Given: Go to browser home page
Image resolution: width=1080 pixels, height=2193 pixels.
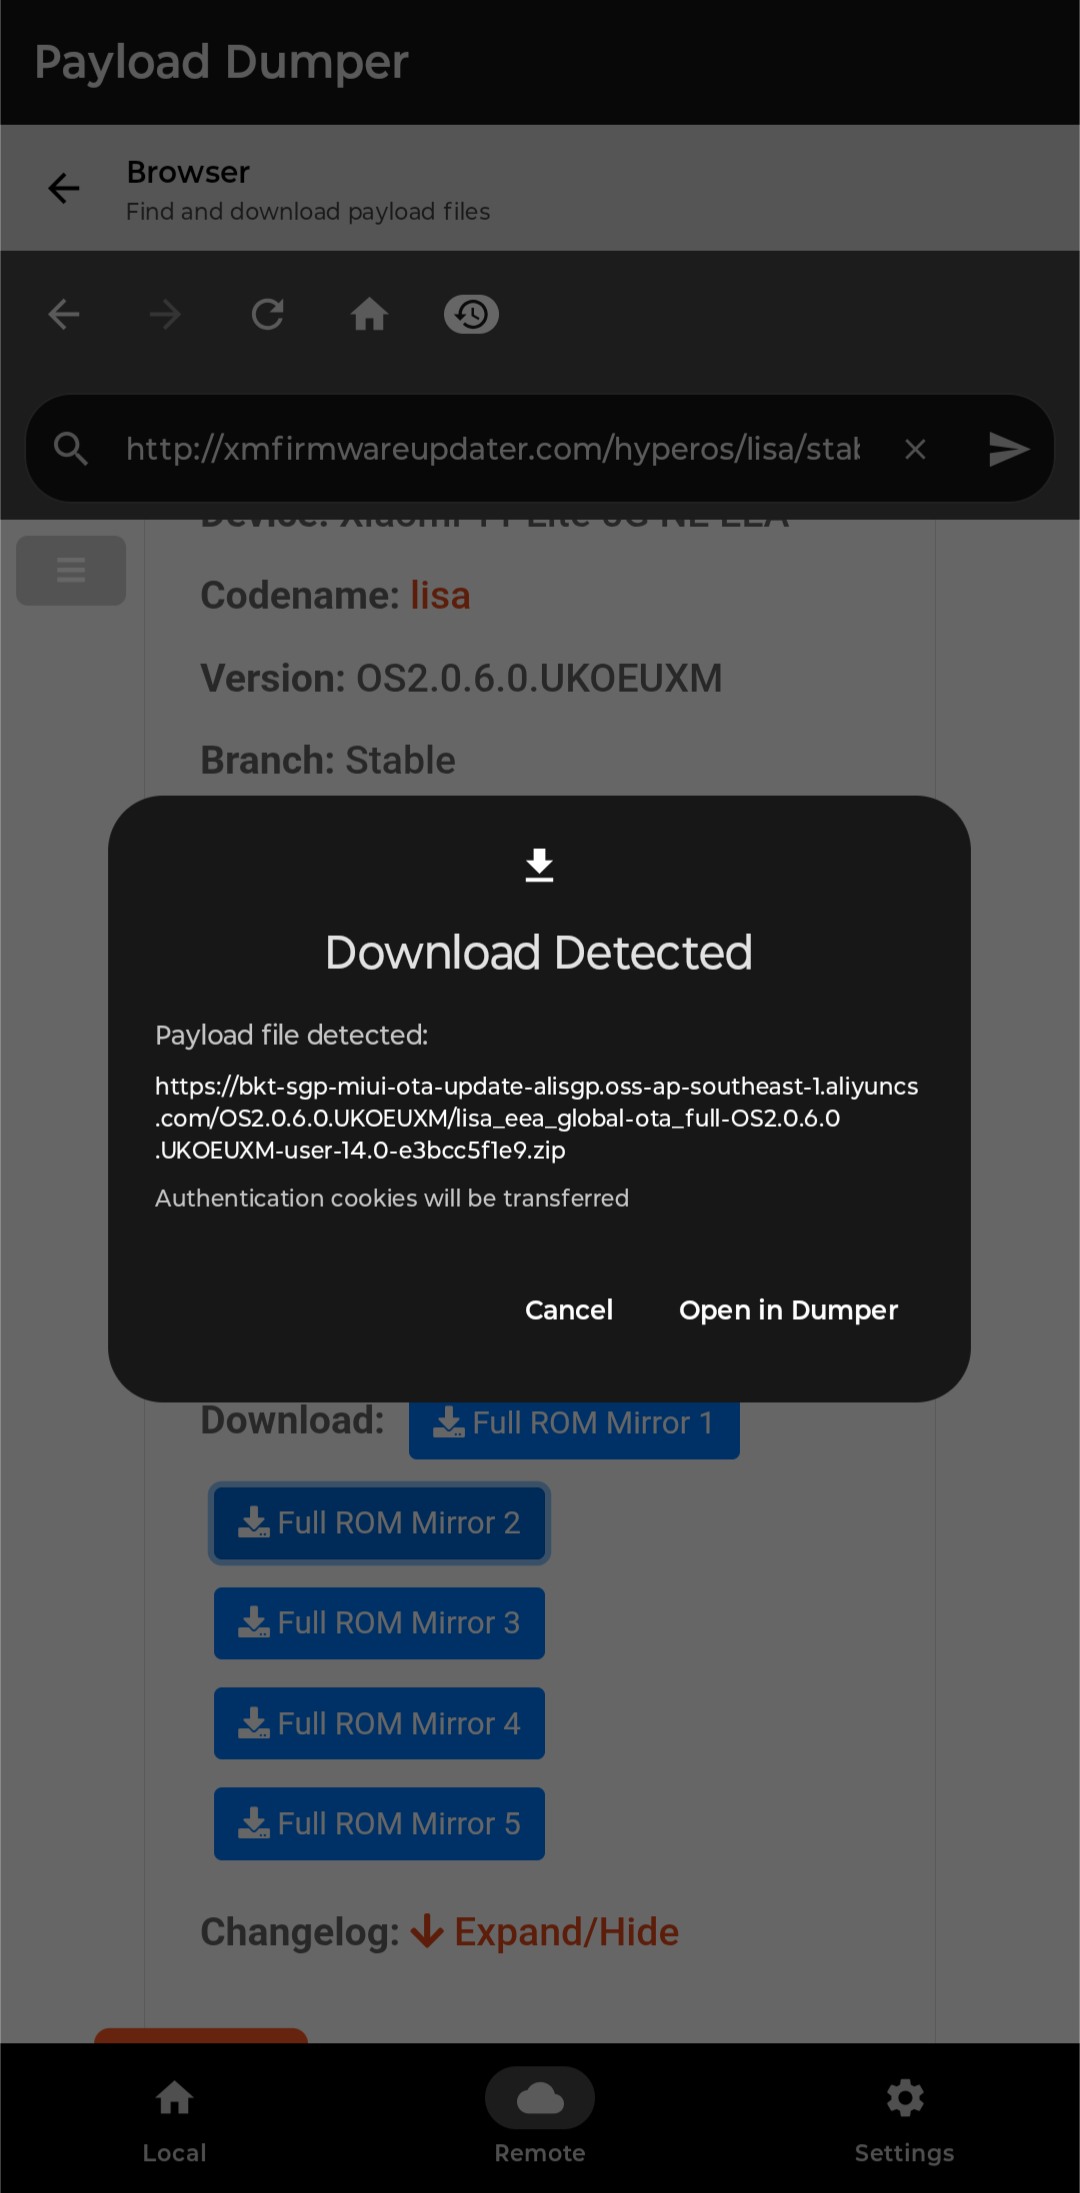Looking at the screenshot, I should [369, 314].
